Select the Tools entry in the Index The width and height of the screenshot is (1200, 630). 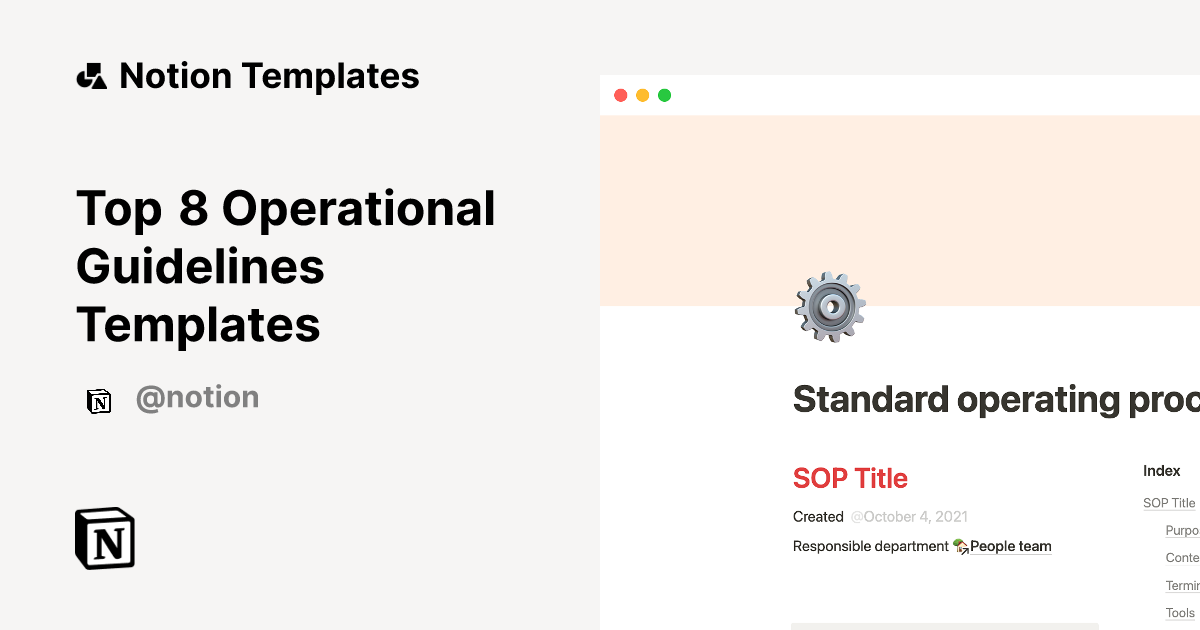[x=1180, y=612]
